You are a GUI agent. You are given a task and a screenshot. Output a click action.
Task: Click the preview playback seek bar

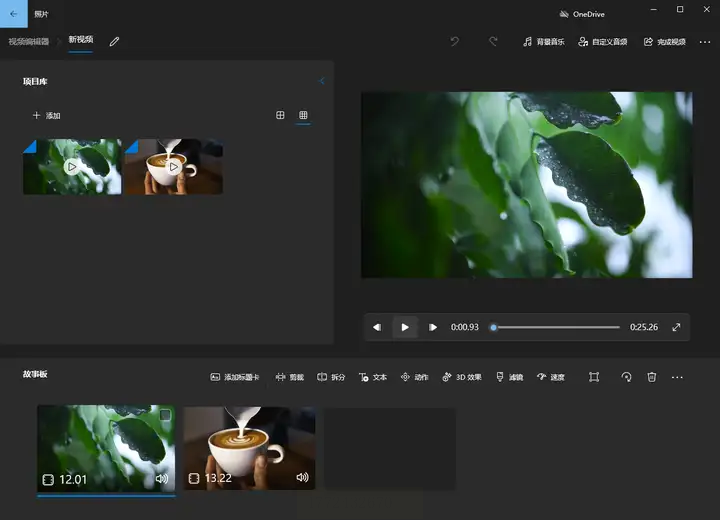coord(555,327)
